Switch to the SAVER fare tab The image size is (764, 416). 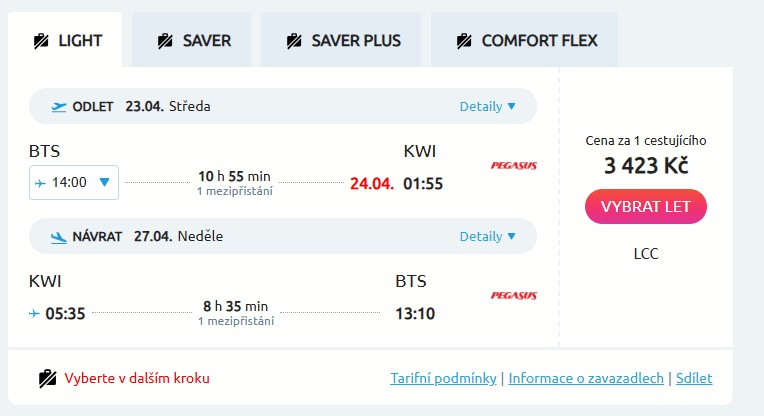[194, 41]
